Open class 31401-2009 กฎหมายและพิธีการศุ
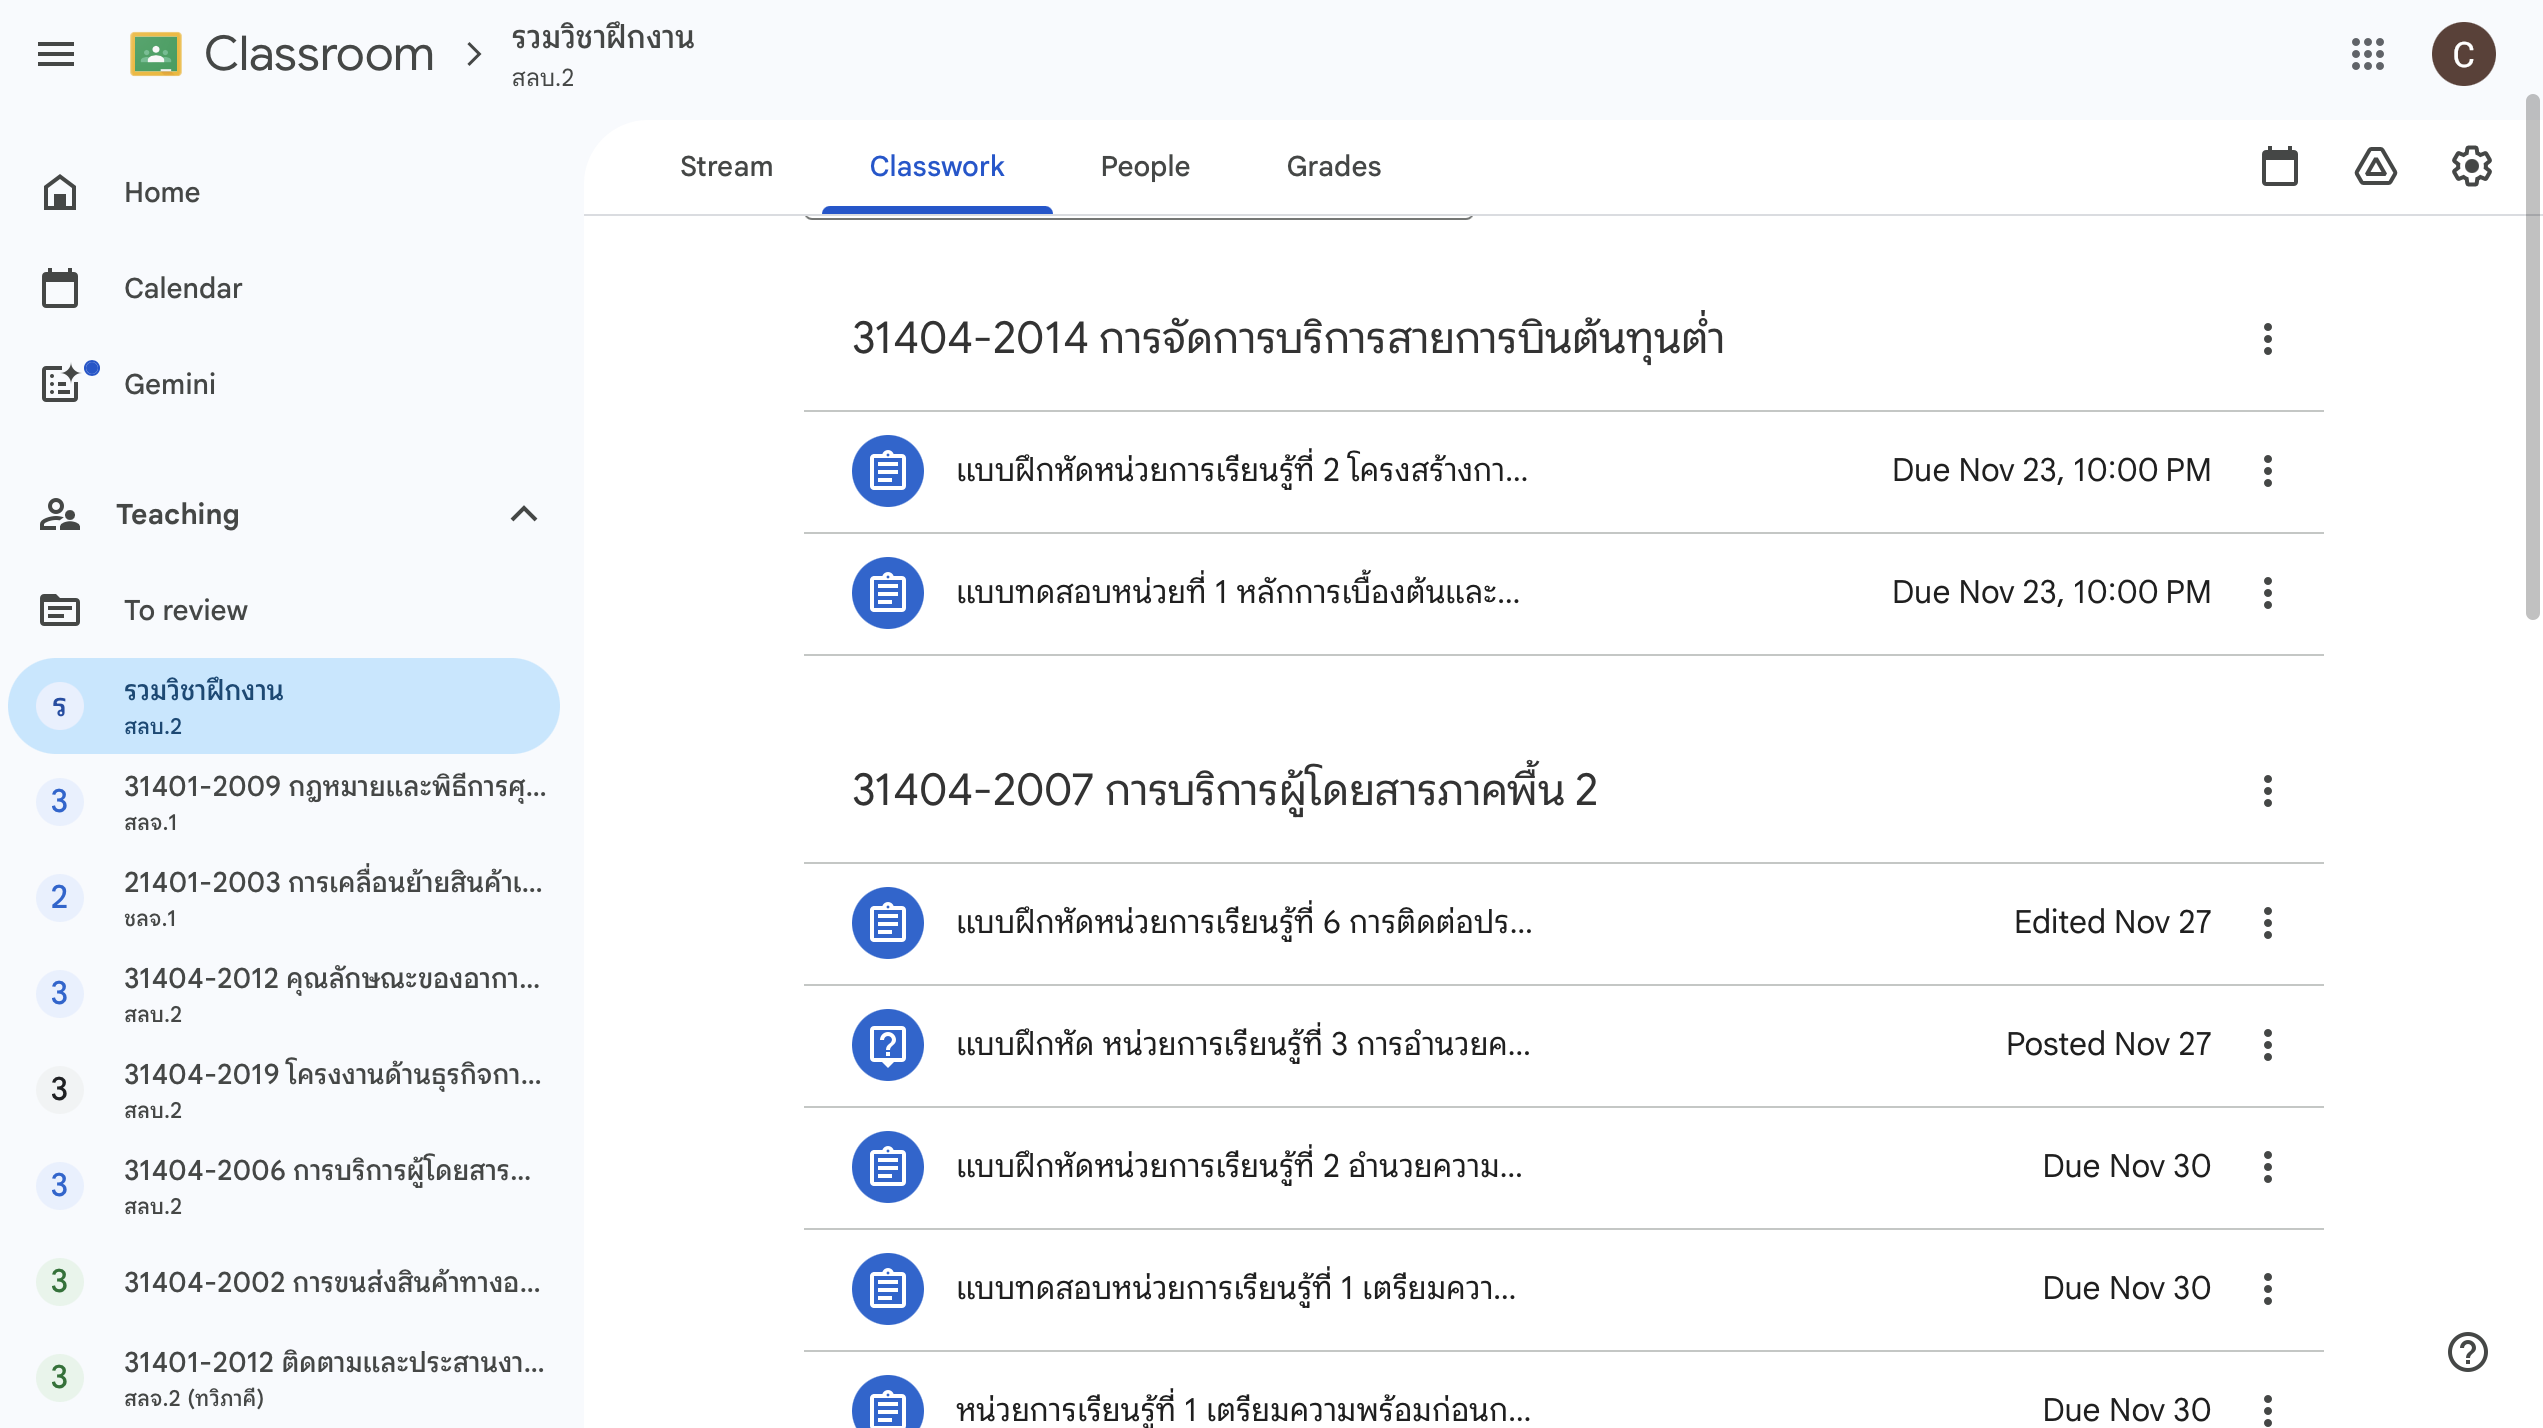The width and height of the screenshot is (2543, 1428). click(x=284, y=802)
